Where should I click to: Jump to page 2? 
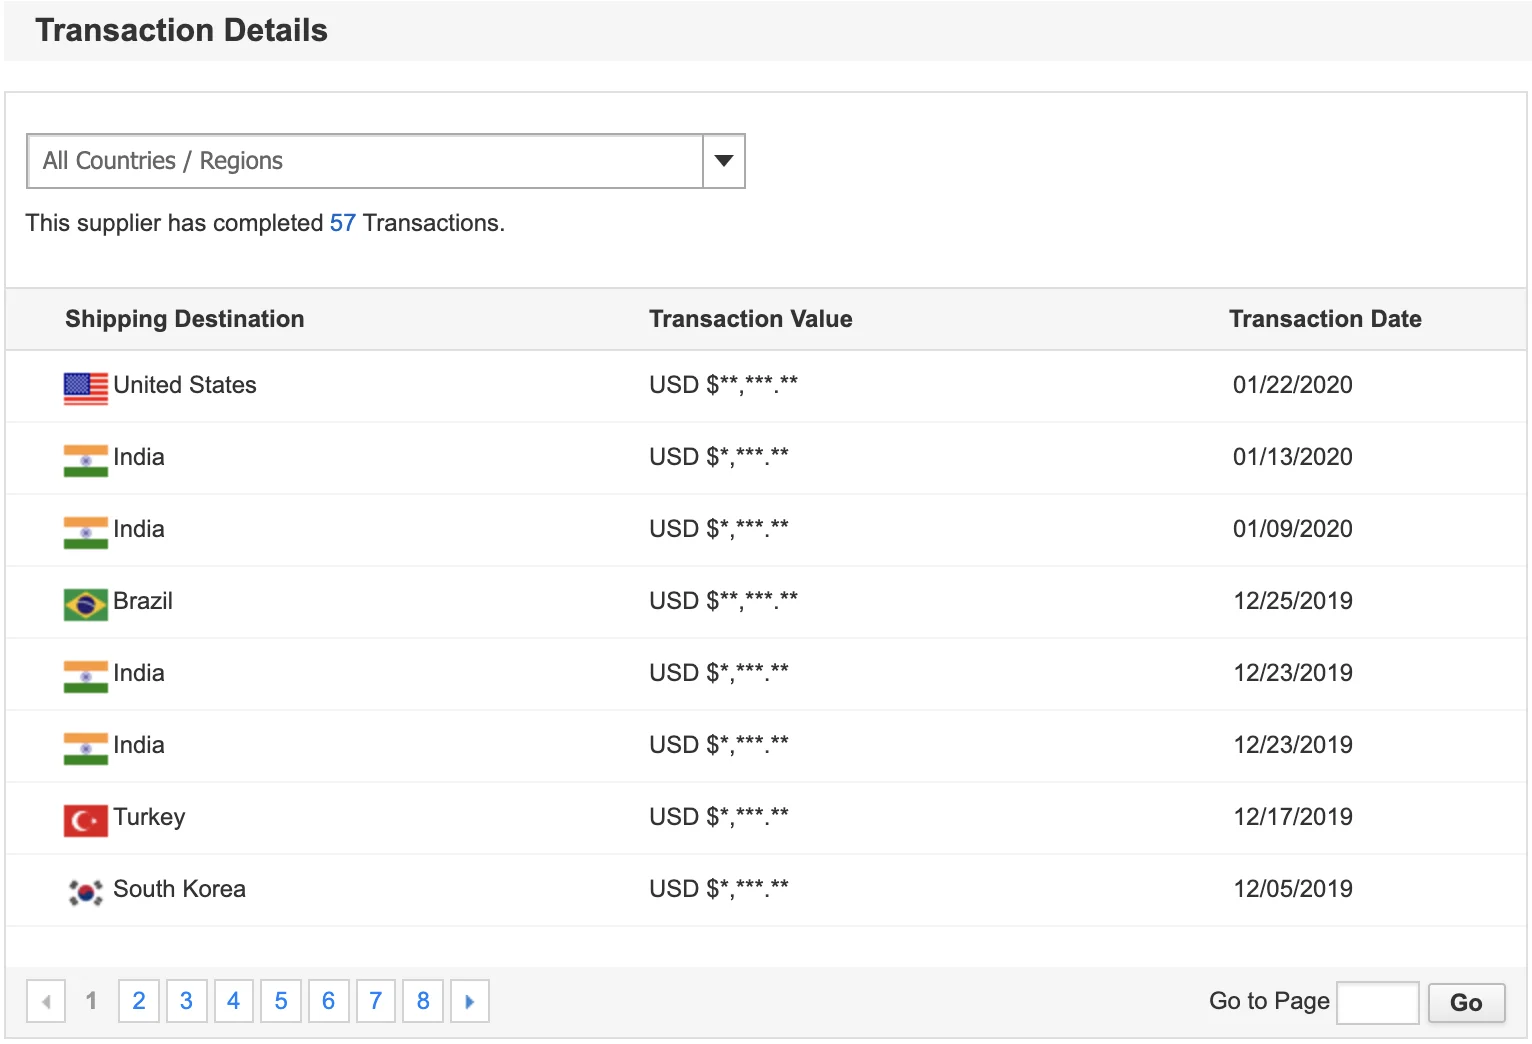(139, 1001)
